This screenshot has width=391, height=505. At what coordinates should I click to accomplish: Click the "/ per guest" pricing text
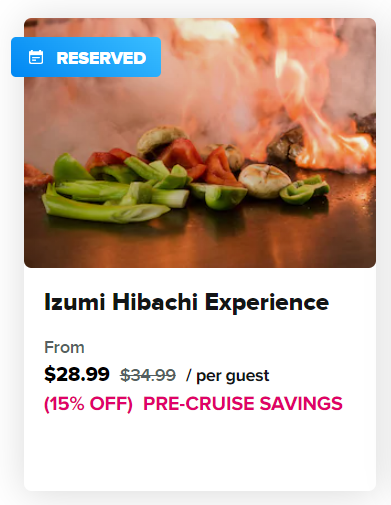coord(228,376)
